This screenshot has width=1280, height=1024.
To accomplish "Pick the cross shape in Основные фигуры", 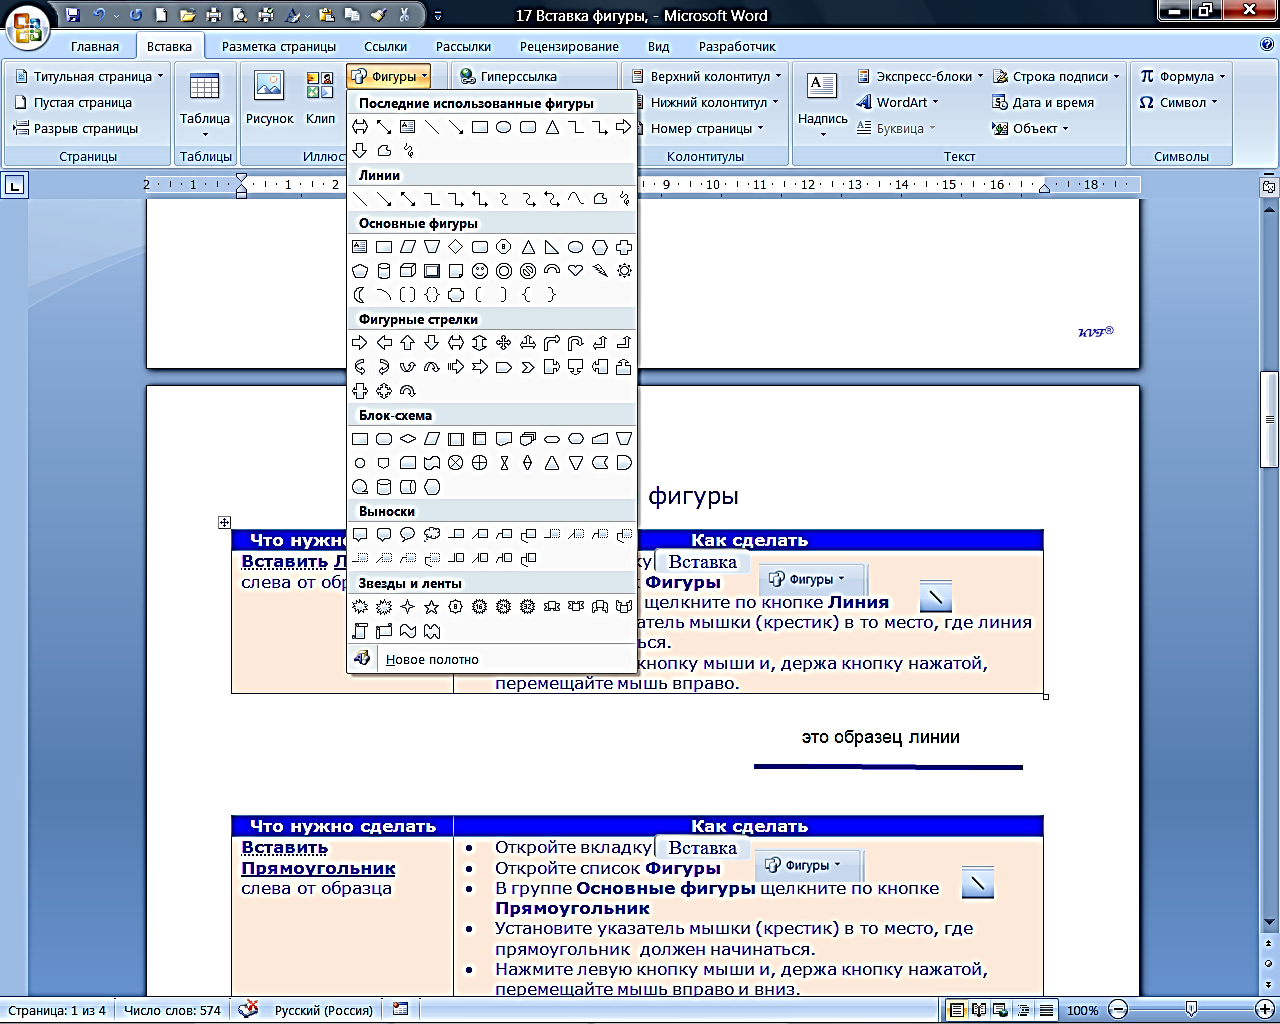I will coord(624,247).
